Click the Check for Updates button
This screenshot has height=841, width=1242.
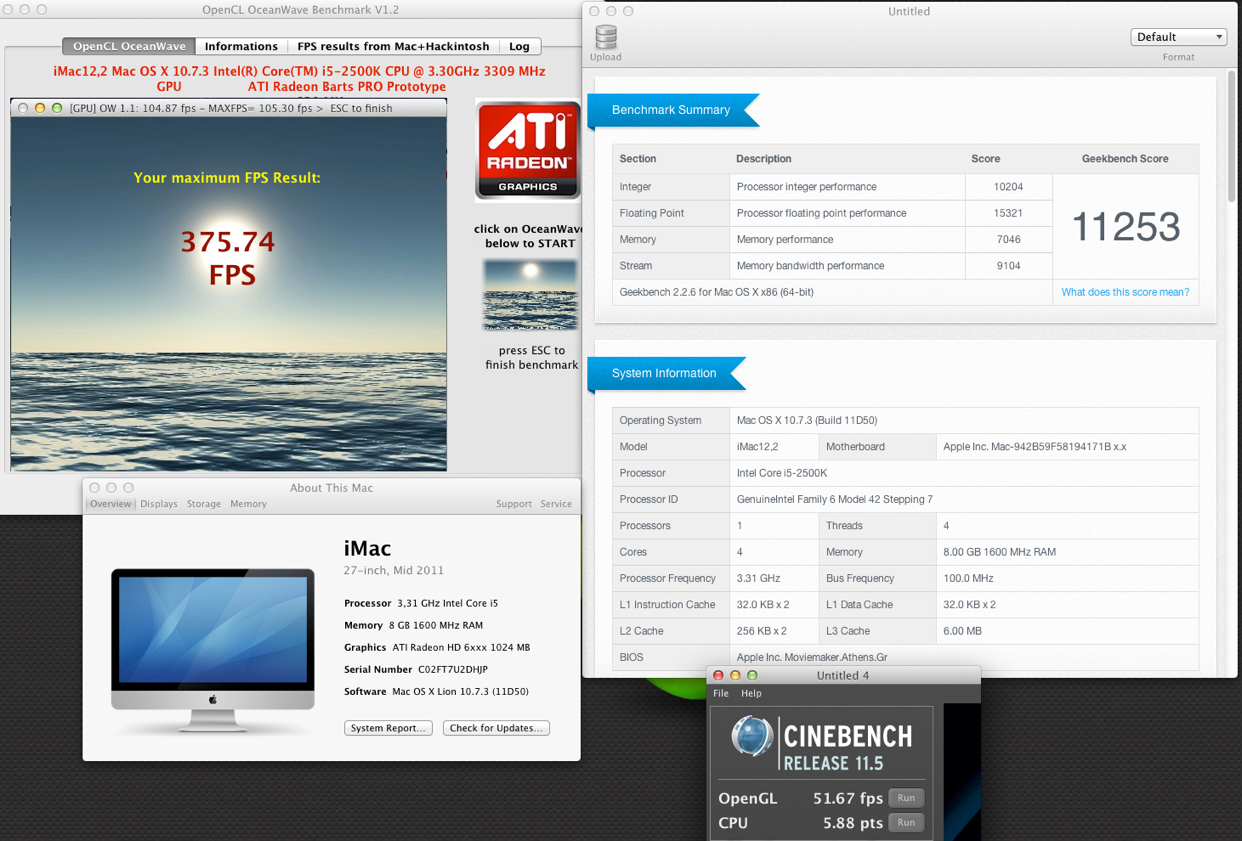pyautogui.click(x=496, y=728)
